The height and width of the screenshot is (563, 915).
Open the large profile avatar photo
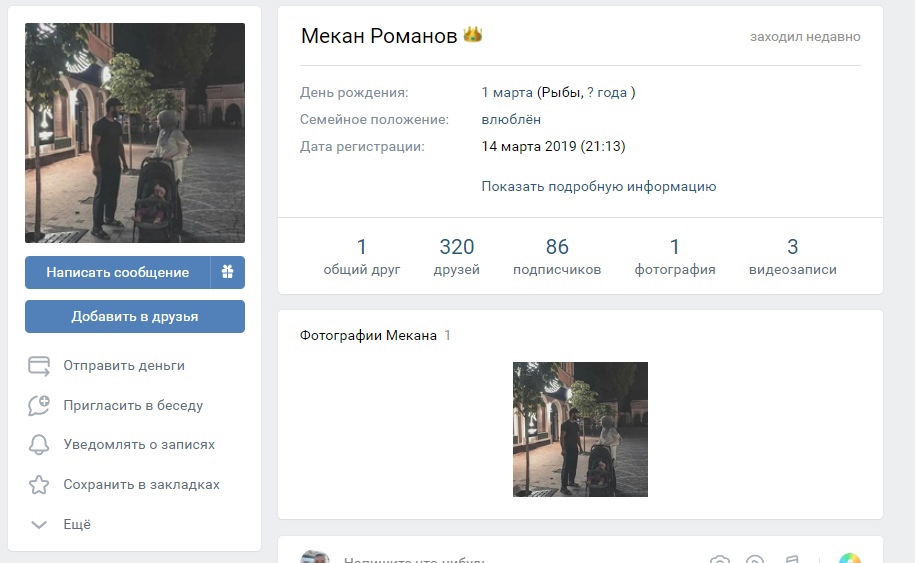135,133
